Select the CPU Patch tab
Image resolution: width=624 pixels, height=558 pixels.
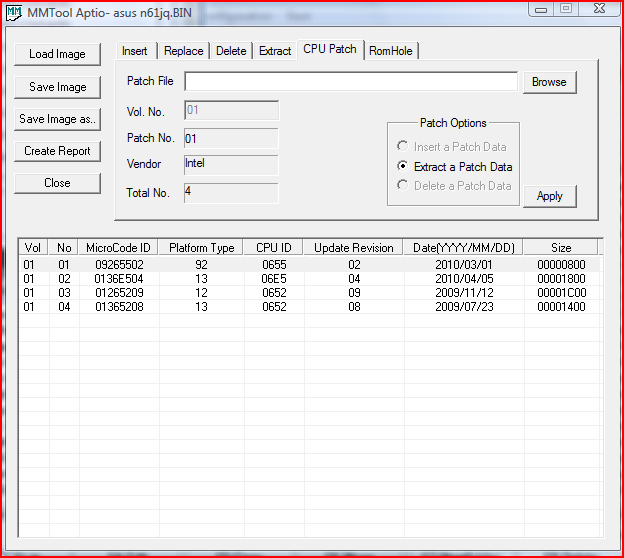click(x=330, y=49)
